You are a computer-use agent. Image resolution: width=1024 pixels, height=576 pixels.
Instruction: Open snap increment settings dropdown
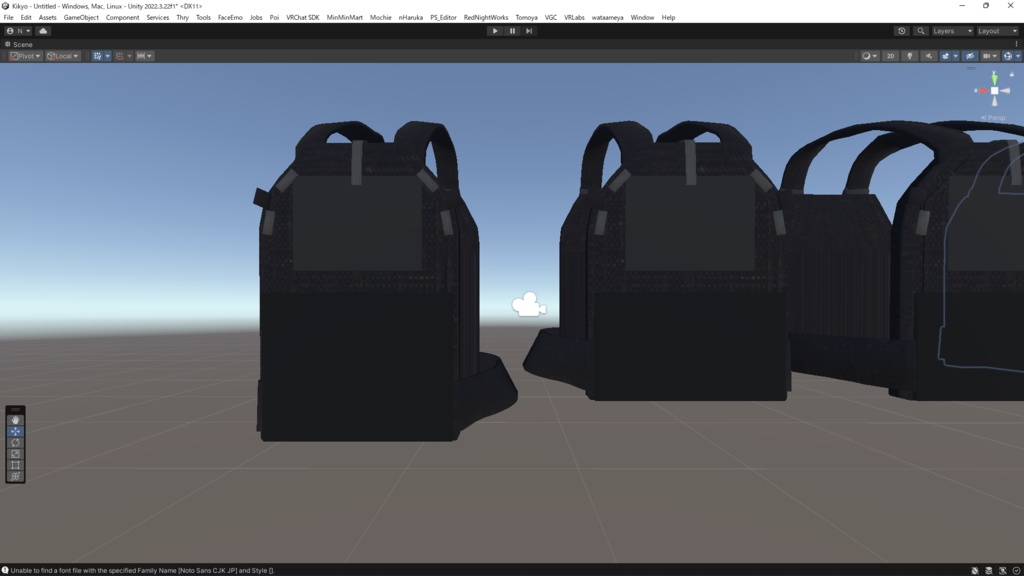point(144,56)
